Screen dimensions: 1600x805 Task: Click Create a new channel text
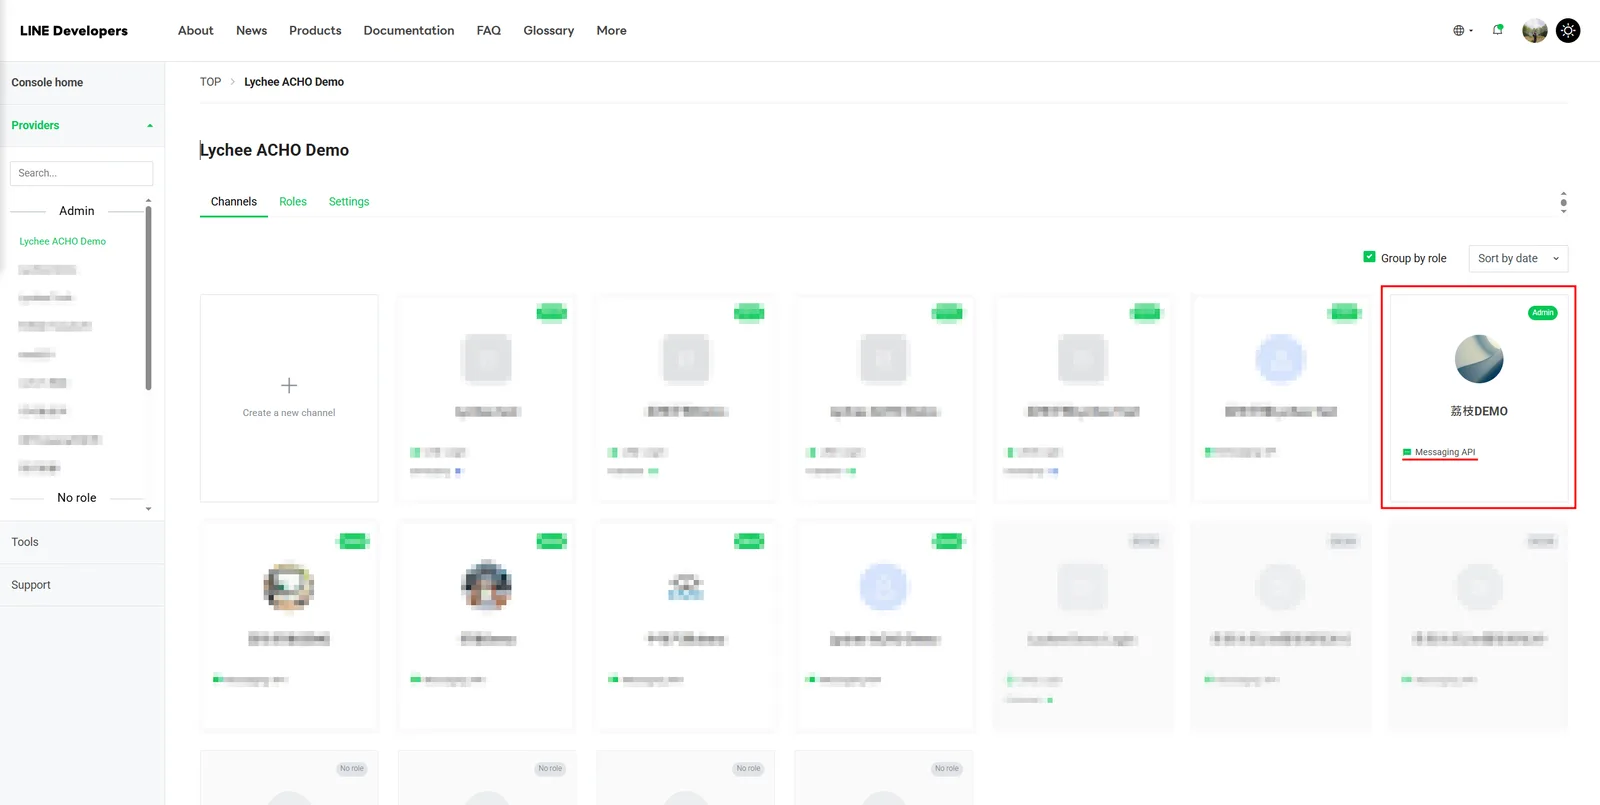pos(289,413)
